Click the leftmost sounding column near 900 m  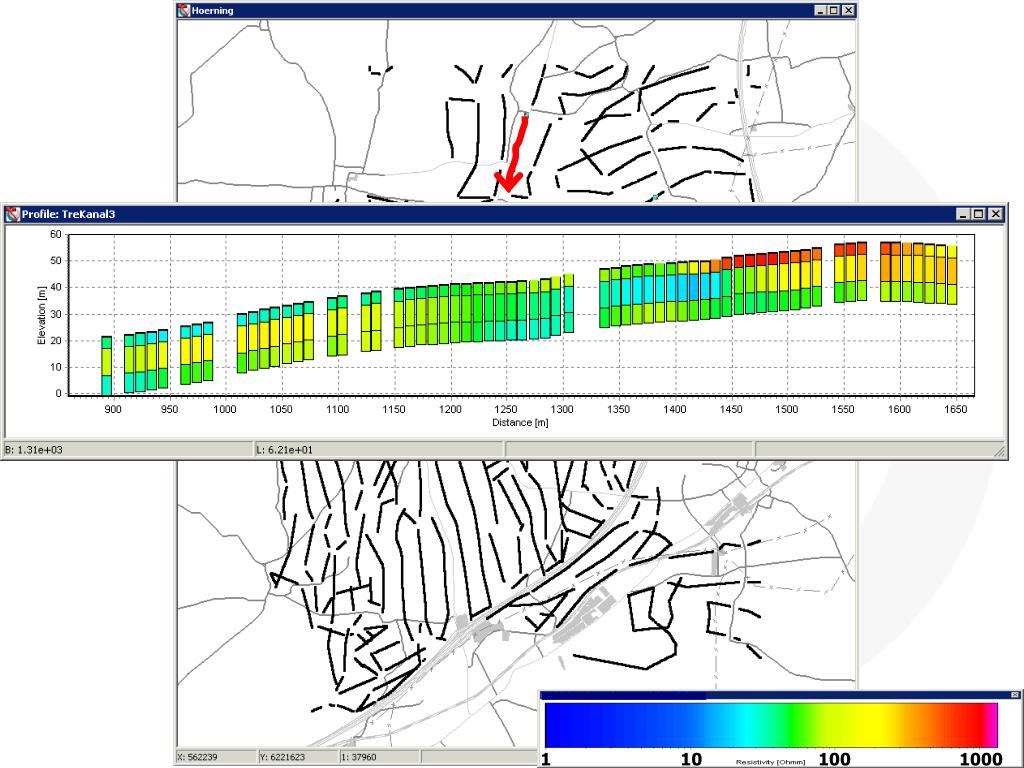coord(106,366)
